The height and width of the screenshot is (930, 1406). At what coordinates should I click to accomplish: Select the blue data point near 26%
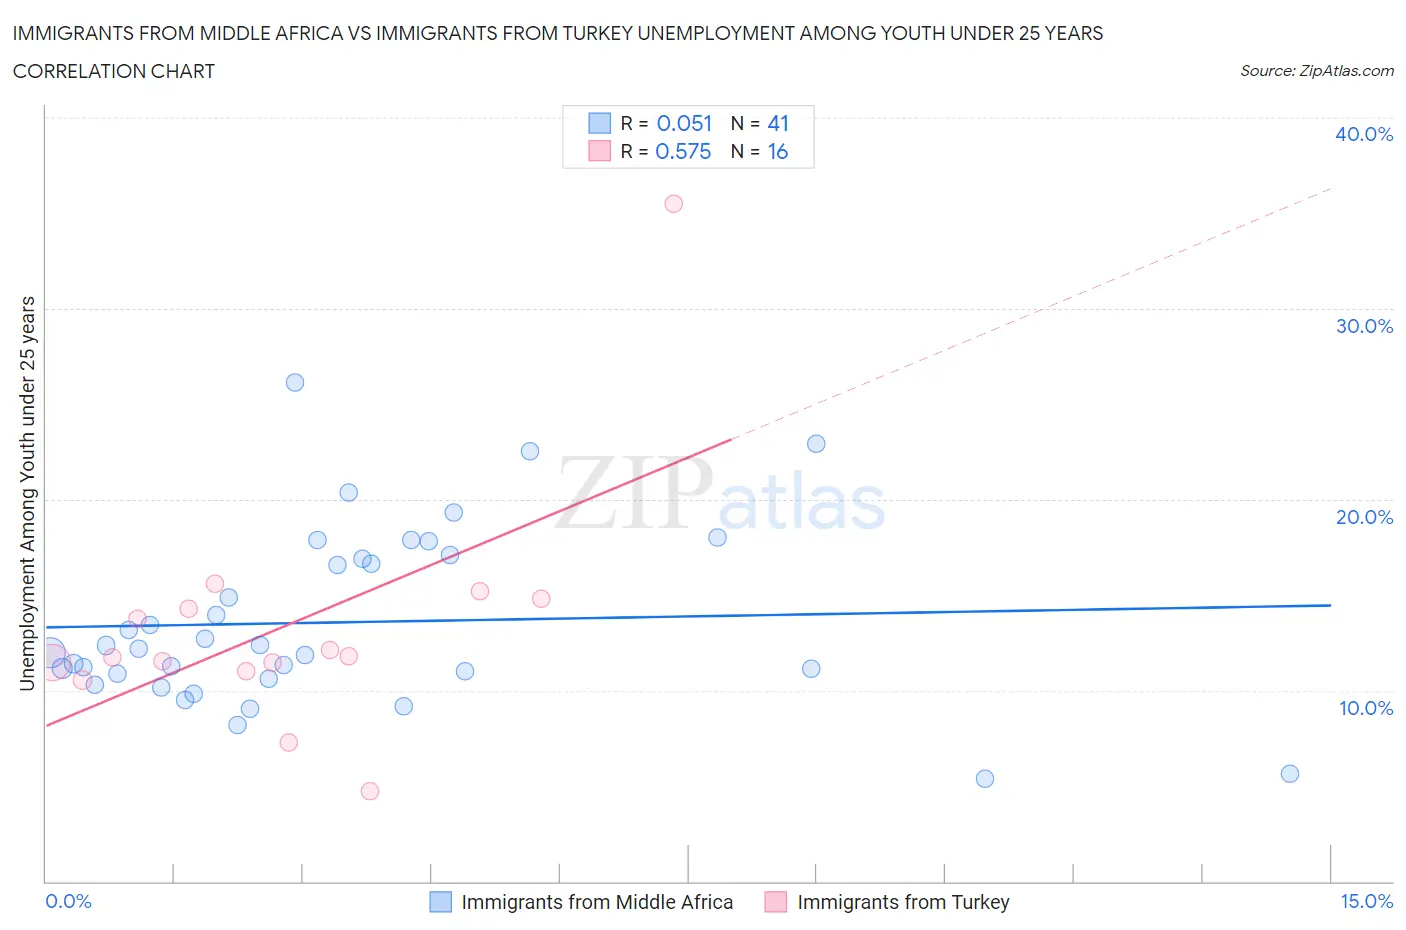[295, 382]
